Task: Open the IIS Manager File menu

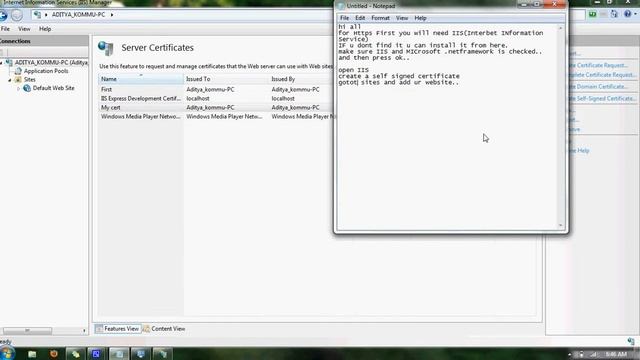Action: click(x=5, y=29)
